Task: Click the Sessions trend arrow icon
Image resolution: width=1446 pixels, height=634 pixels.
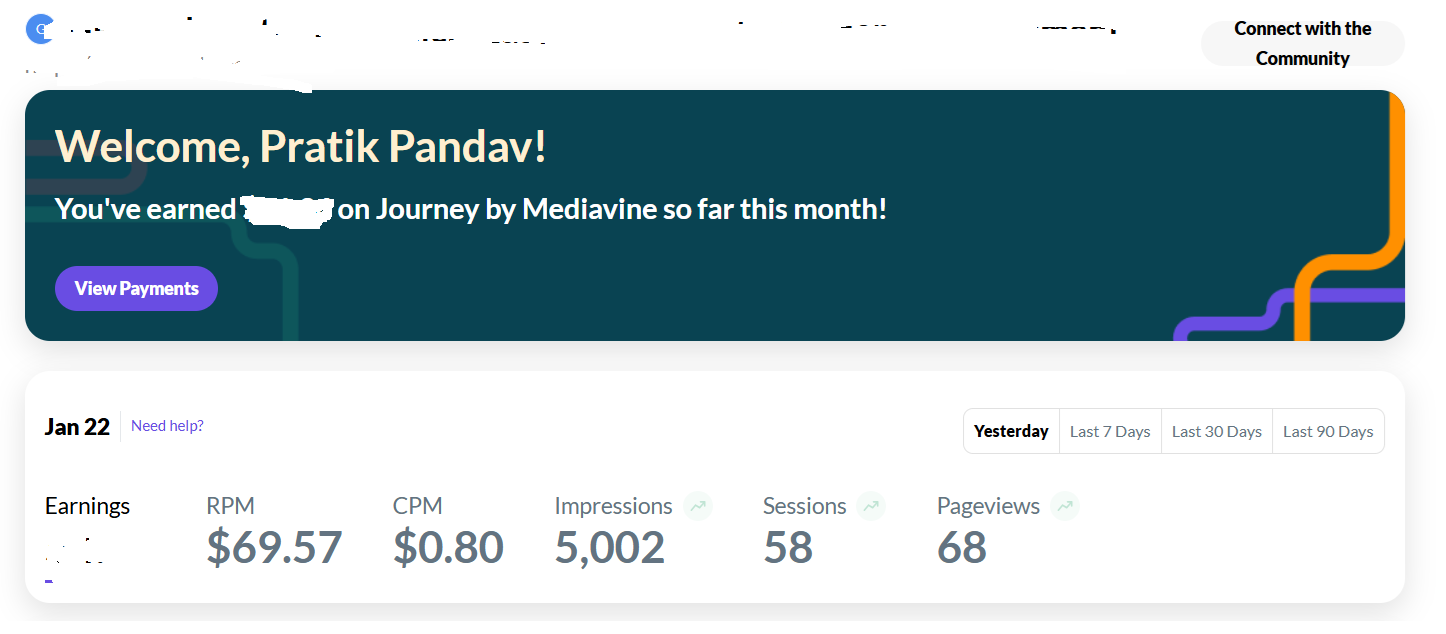Action: click(x=871, y=506)
